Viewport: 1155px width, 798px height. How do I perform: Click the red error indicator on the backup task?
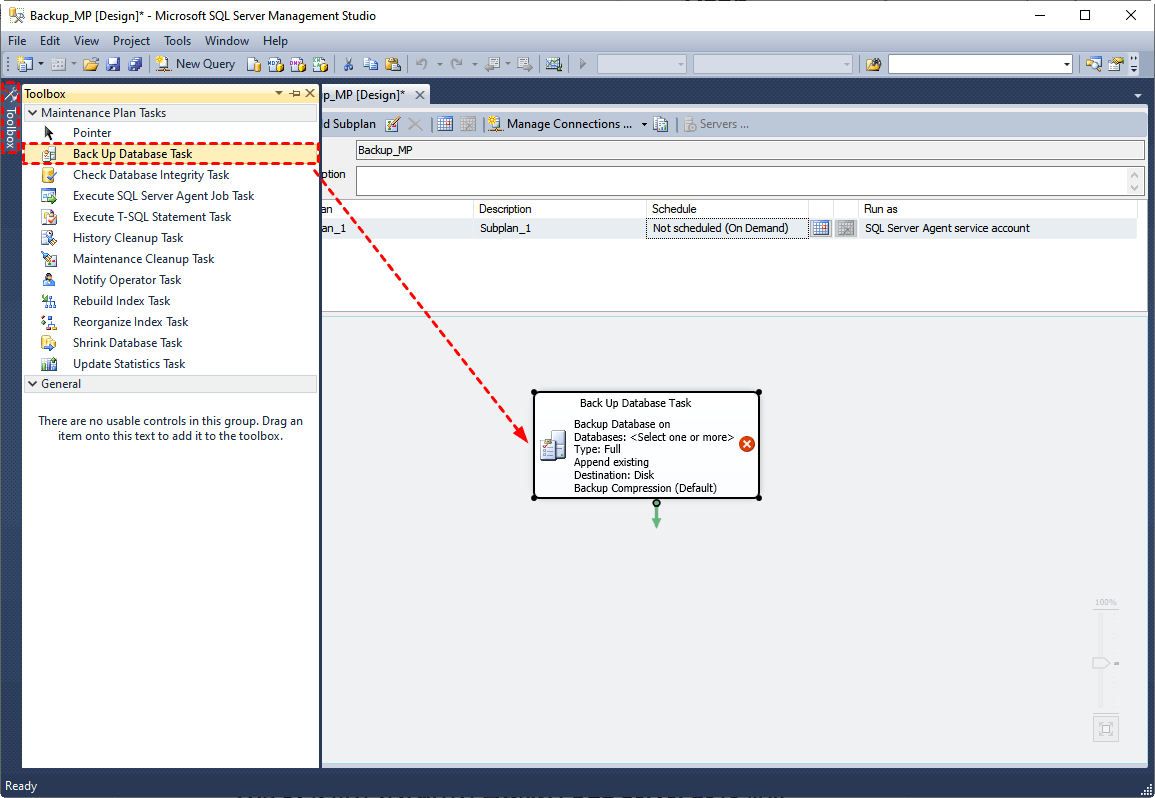click(x=746, y=443)
